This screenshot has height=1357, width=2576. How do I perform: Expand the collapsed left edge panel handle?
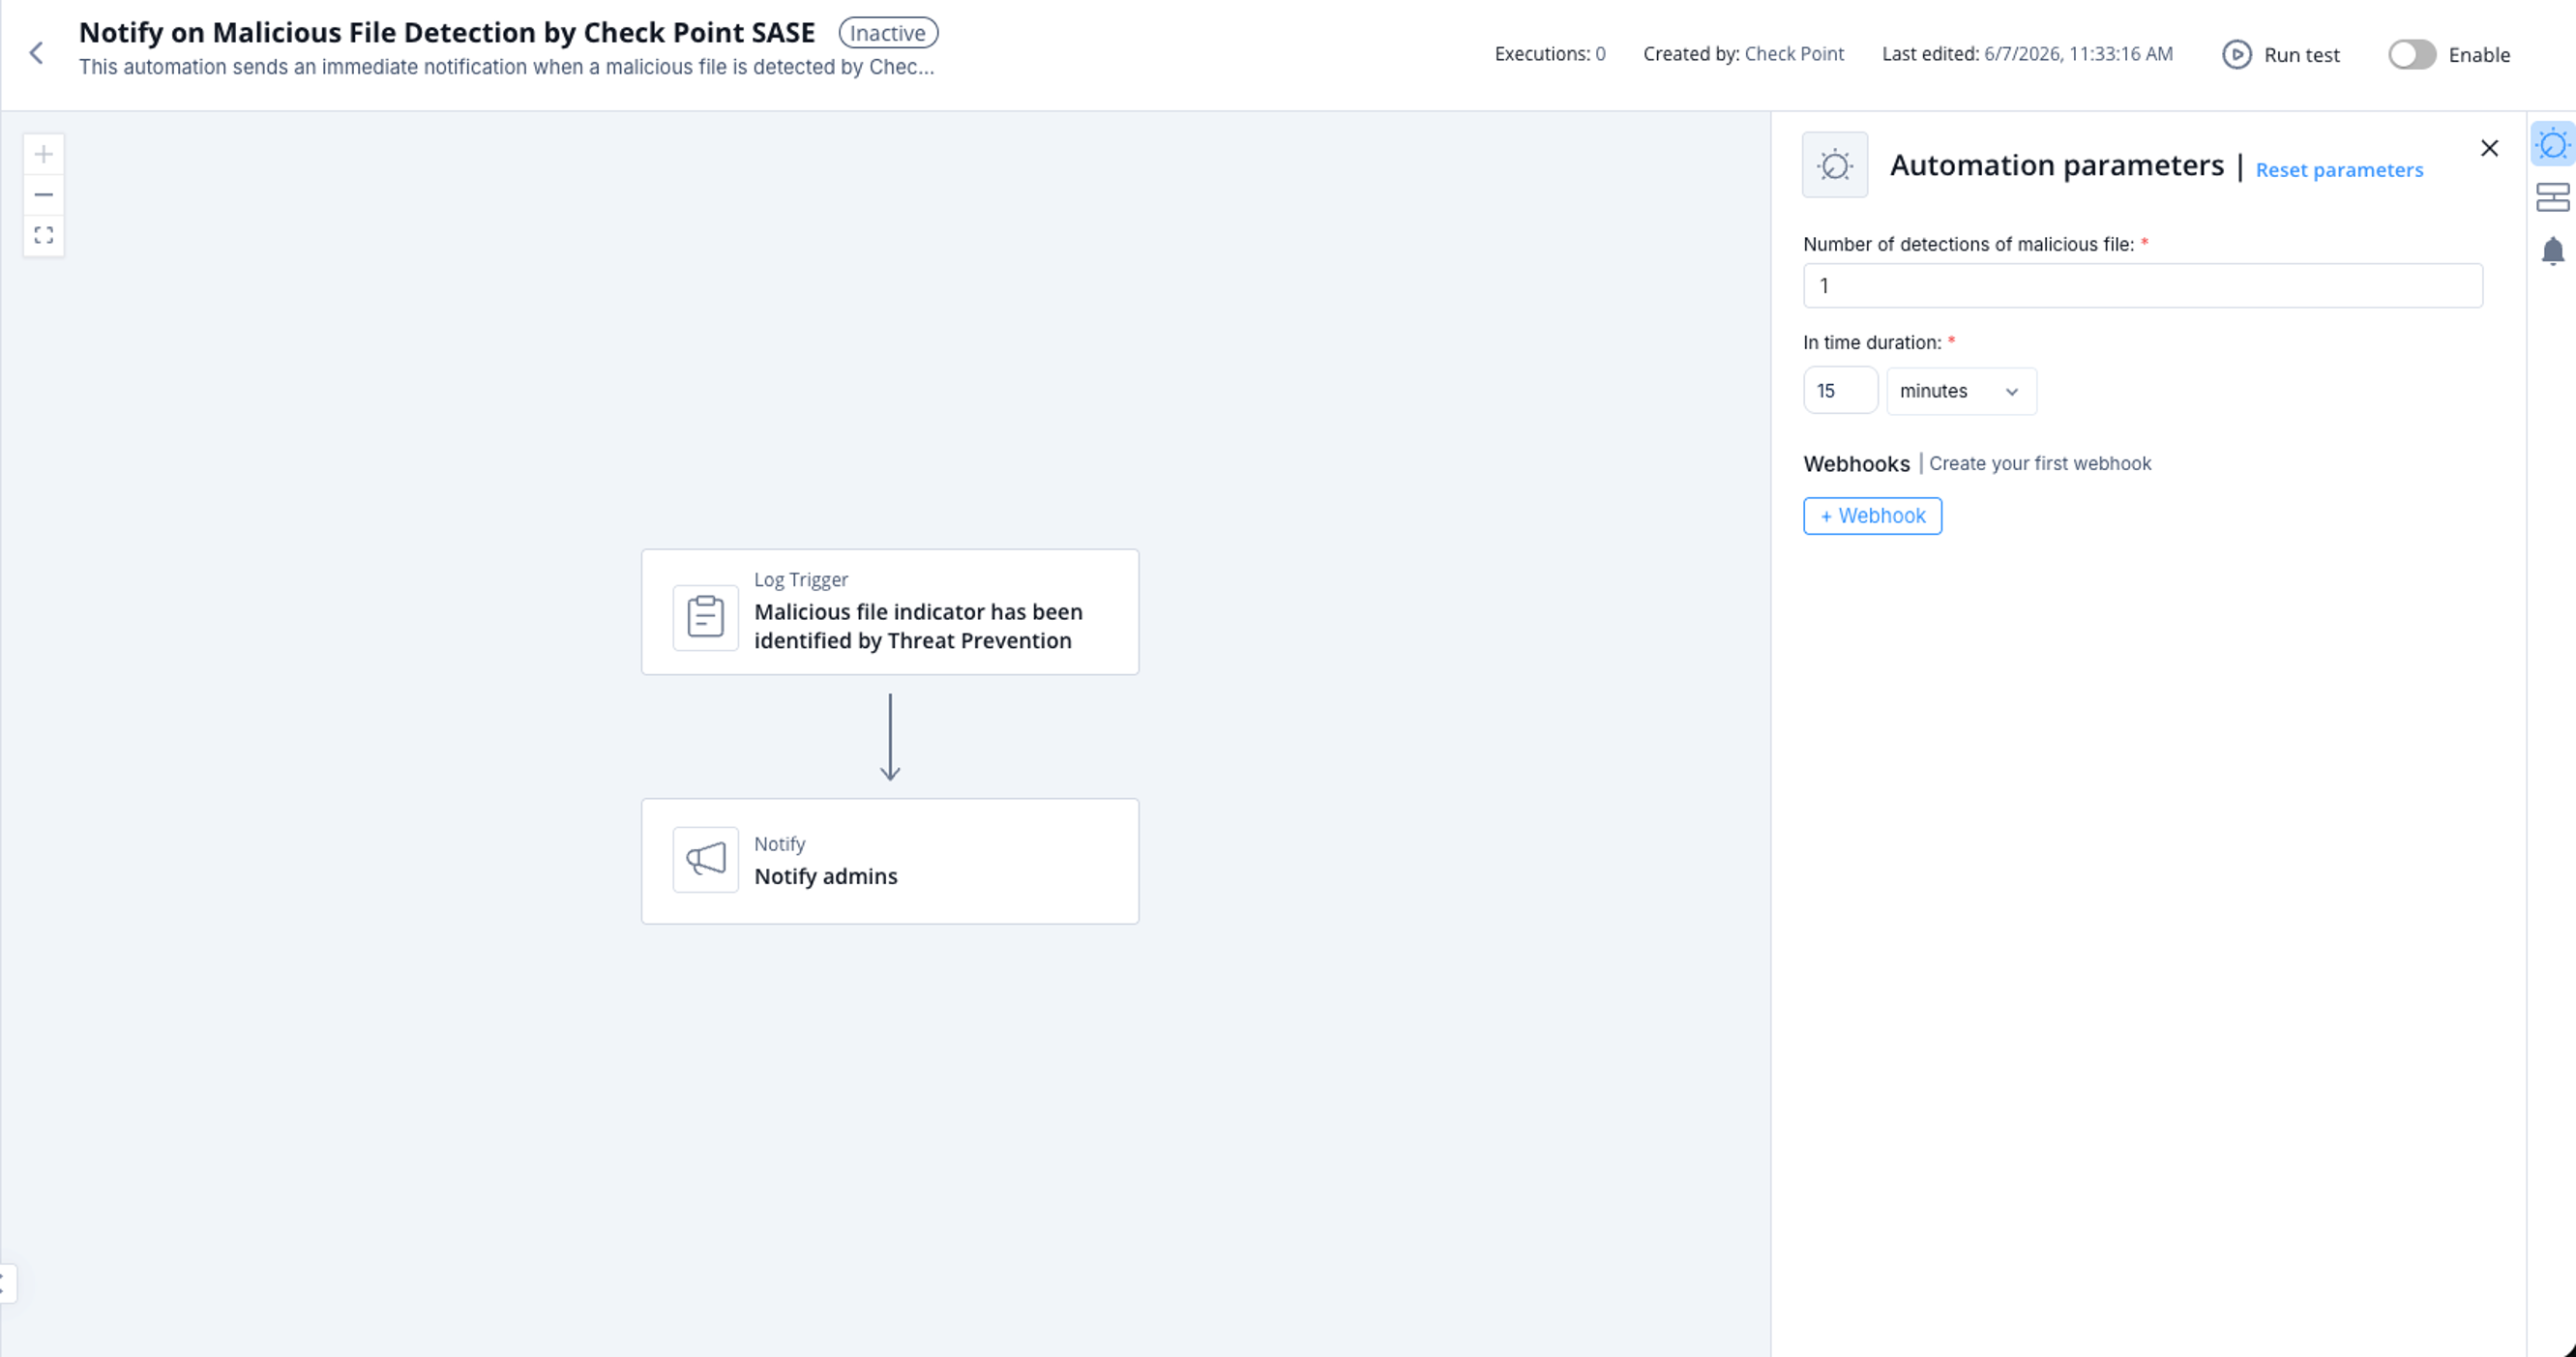(7, 1283)
